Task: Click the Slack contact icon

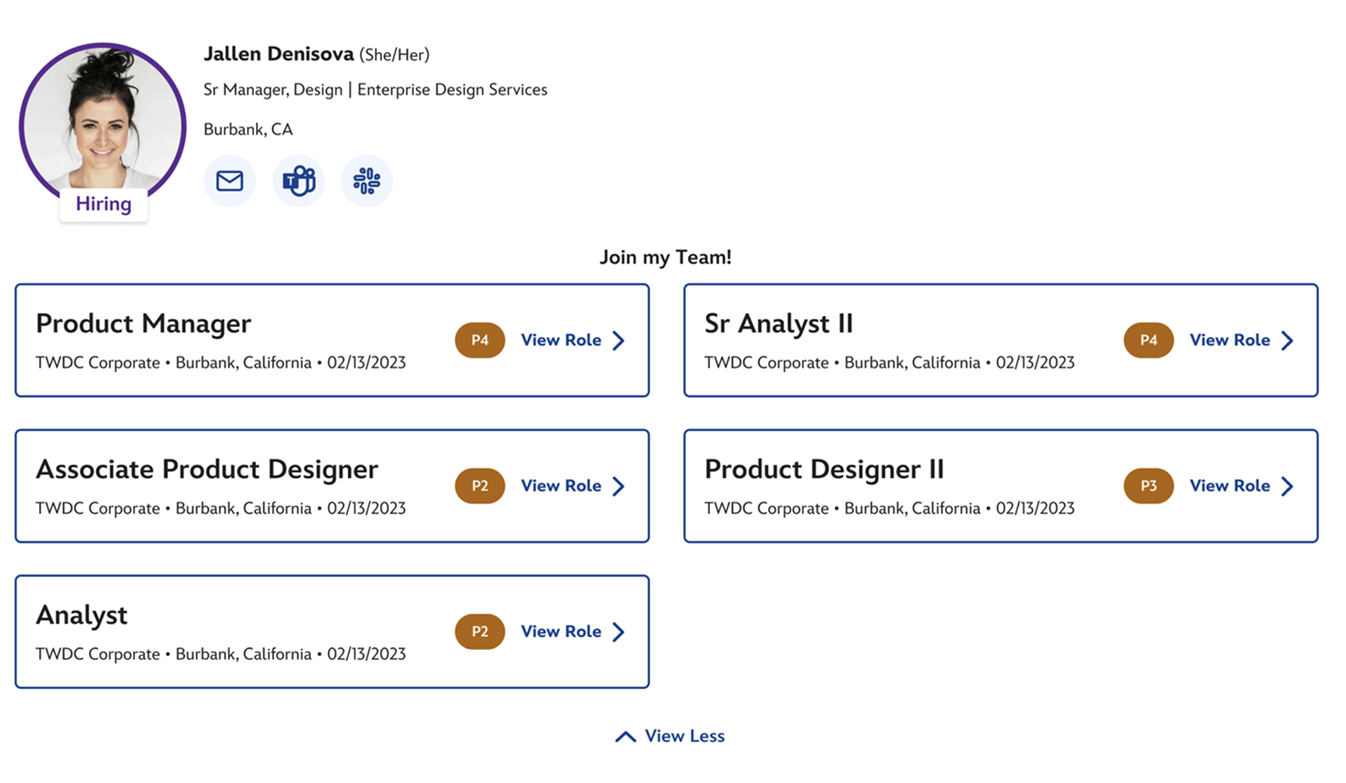Action: click(x=366, y=181)
